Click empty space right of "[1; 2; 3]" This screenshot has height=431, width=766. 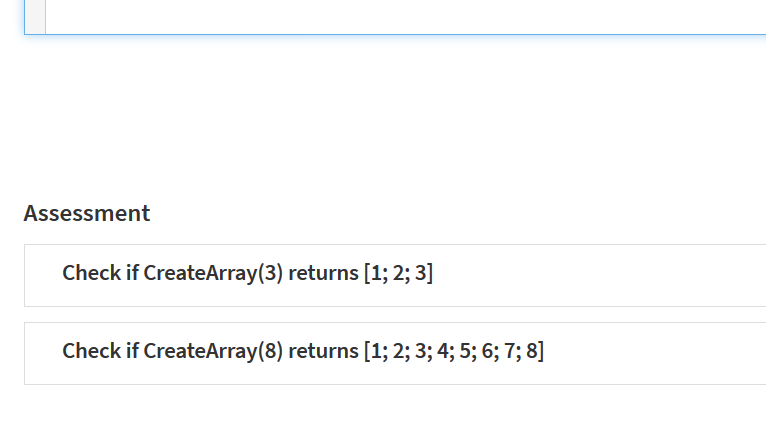[x=600, y=275]
